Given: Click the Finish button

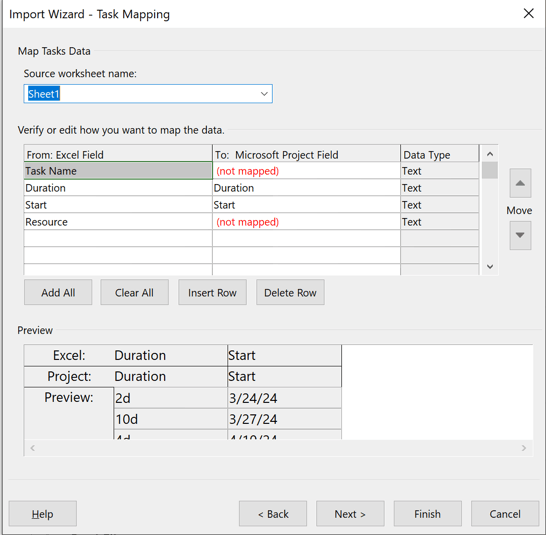Looking at the screenshot, I should coord(428,514).
